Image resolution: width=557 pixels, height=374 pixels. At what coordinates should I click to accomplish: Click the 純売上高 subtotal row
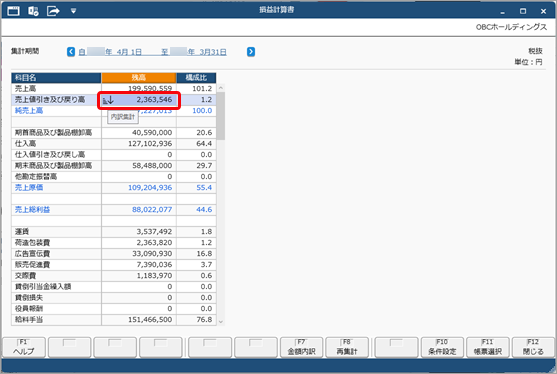pyautogui.click(x=114, y=111)
